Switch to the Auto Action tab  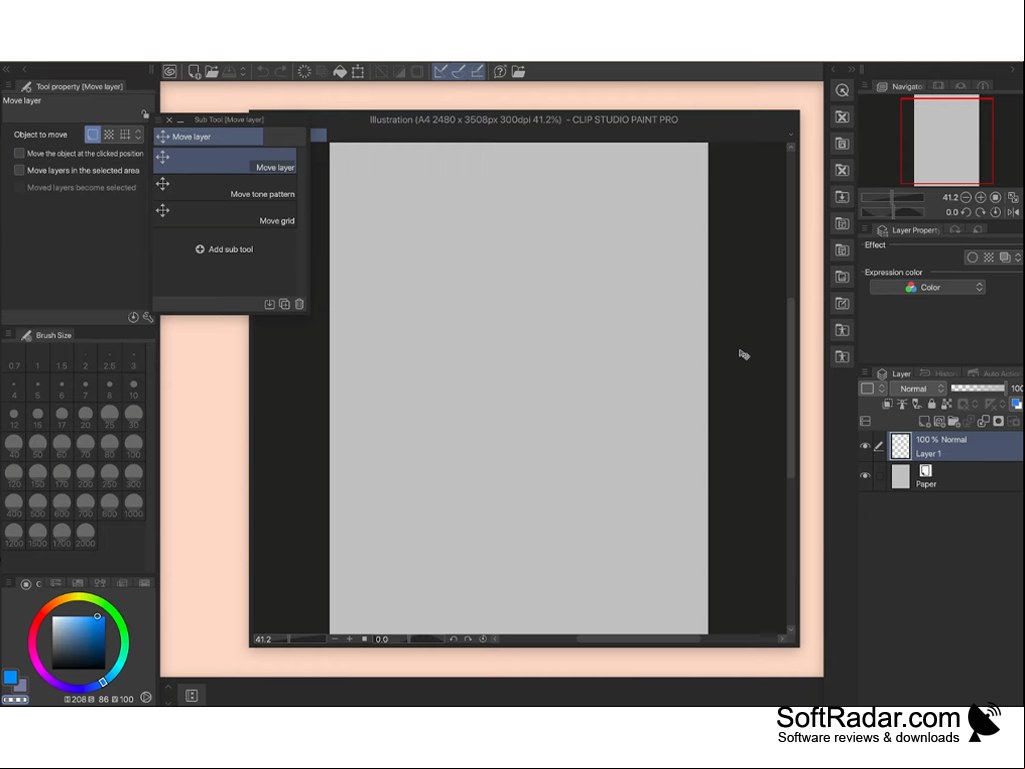(994, 373)
